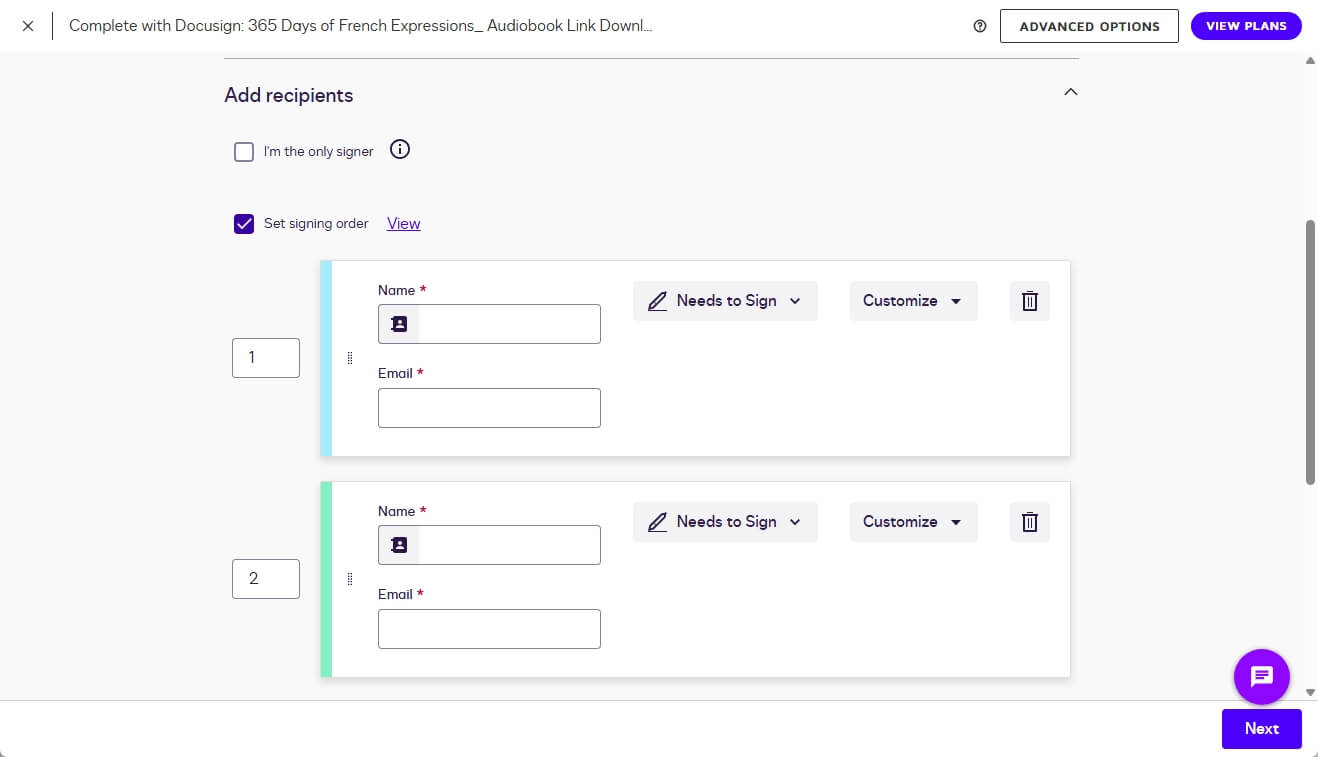The width and height of the screenshot is (1318, 757).
Task: Check the I'm the only signer box
Action: coord(244,152)
